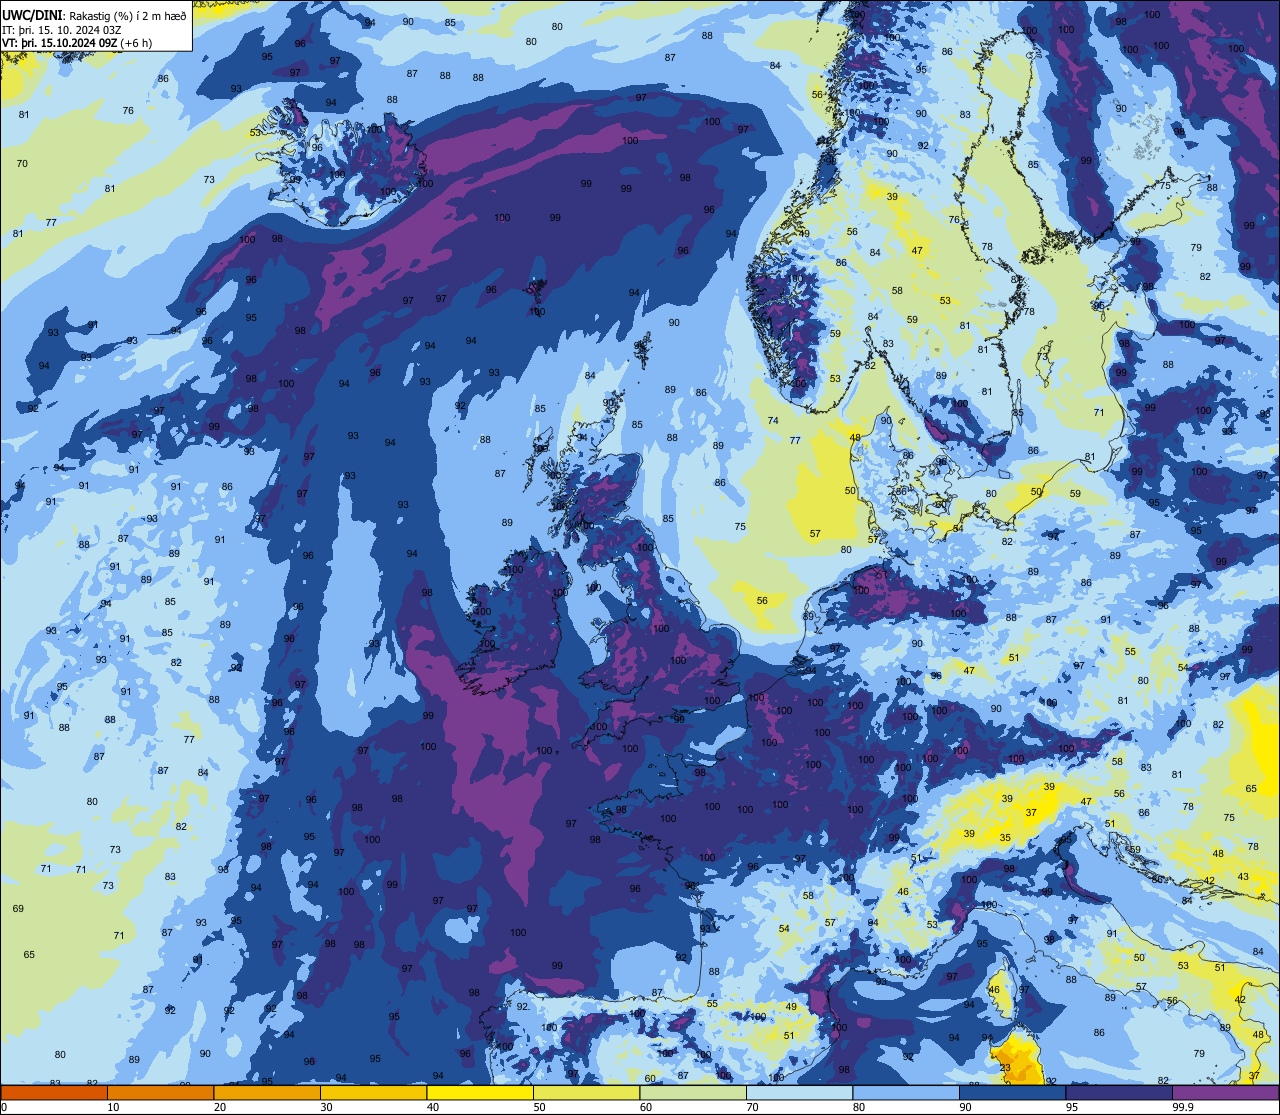Click the legend tick label "99.9"
Image resolution: width=1280 pixels, height=1115 pixels.
coord(1184,1107)
